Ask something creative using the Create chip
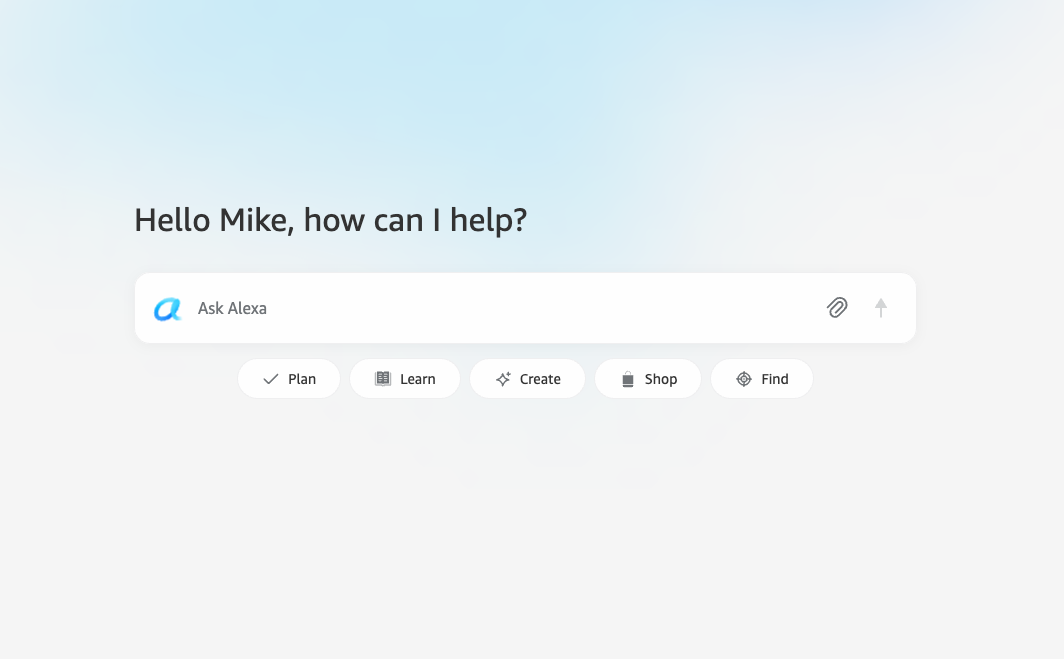The width and height of the screenshot is (1064, 659). (527, 378)
